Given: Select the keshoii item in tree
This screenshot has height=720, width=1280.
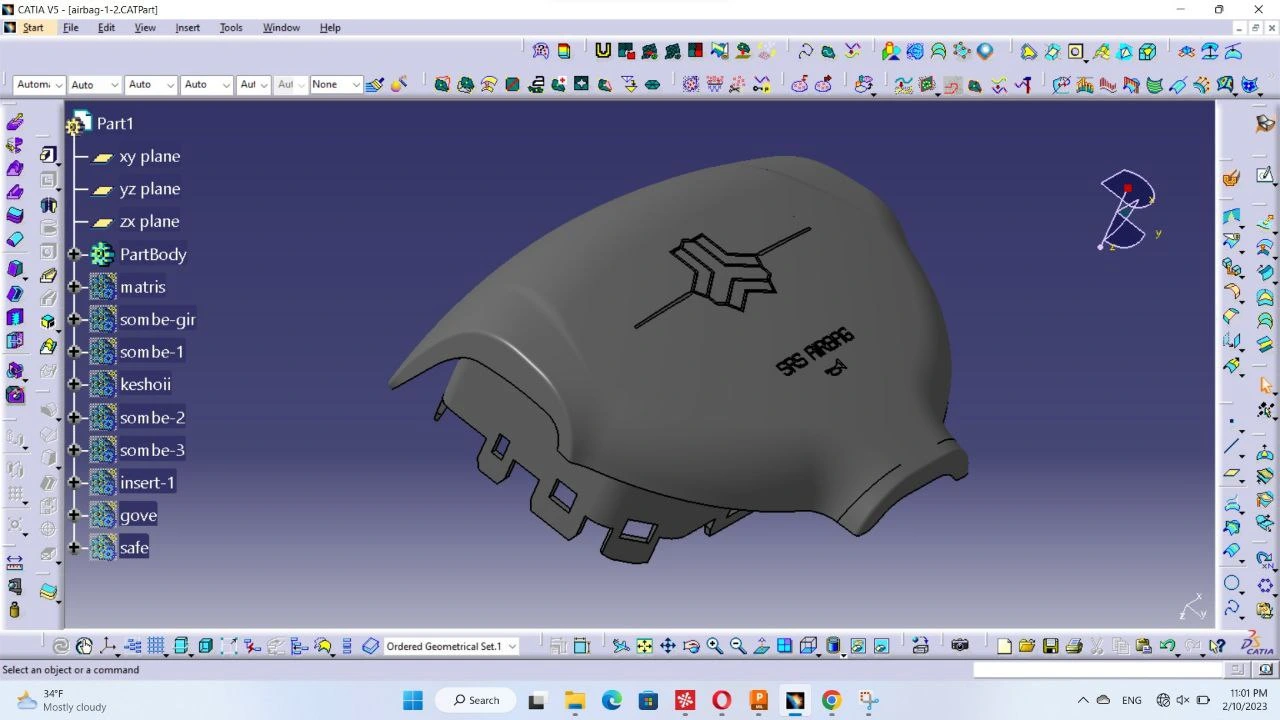Looking at the screenshot, I should [145, 385].
